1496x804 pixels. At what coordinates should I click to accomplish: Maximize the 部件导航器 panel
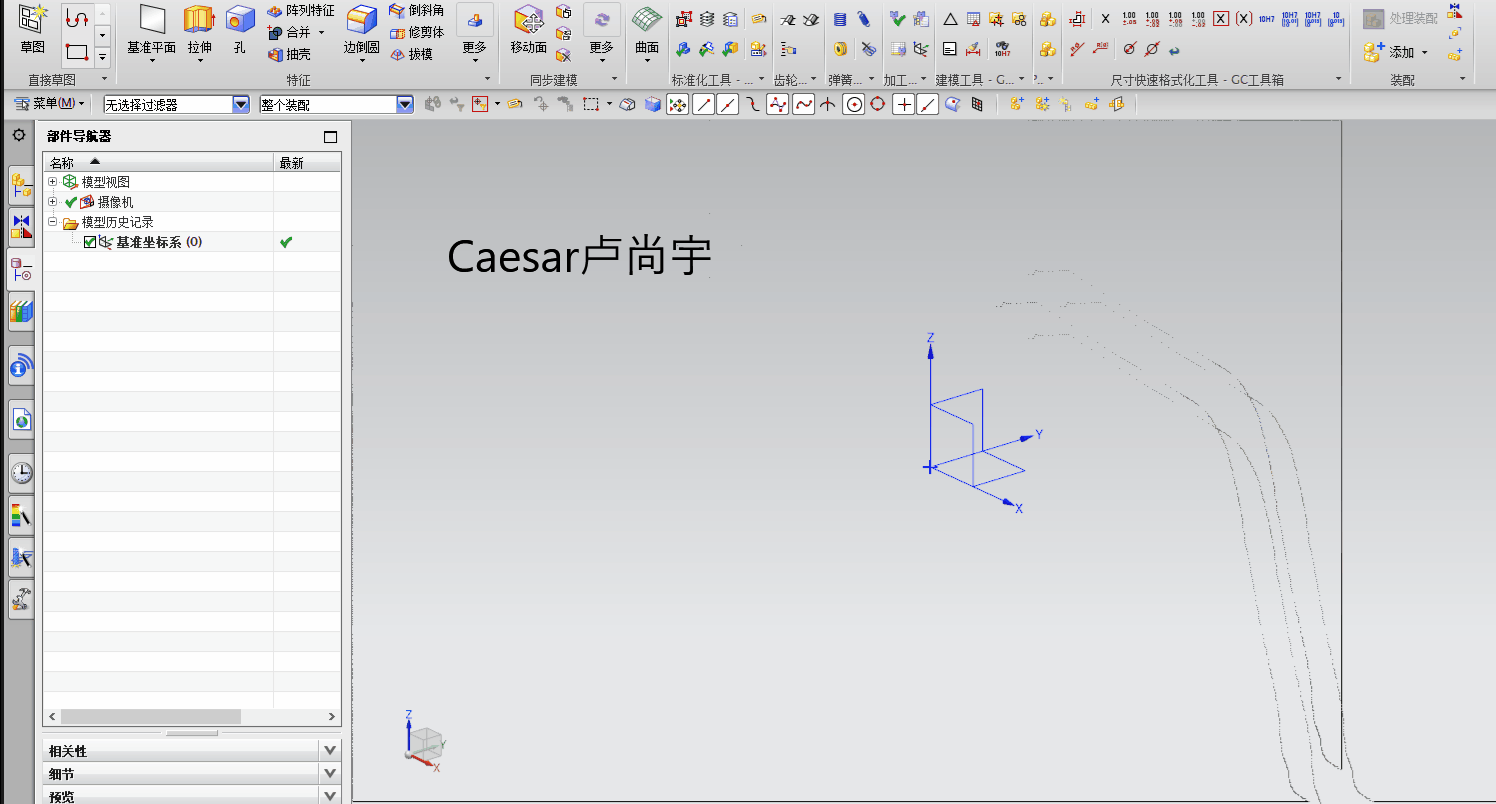pyautogui.click(x=331, y=137)
